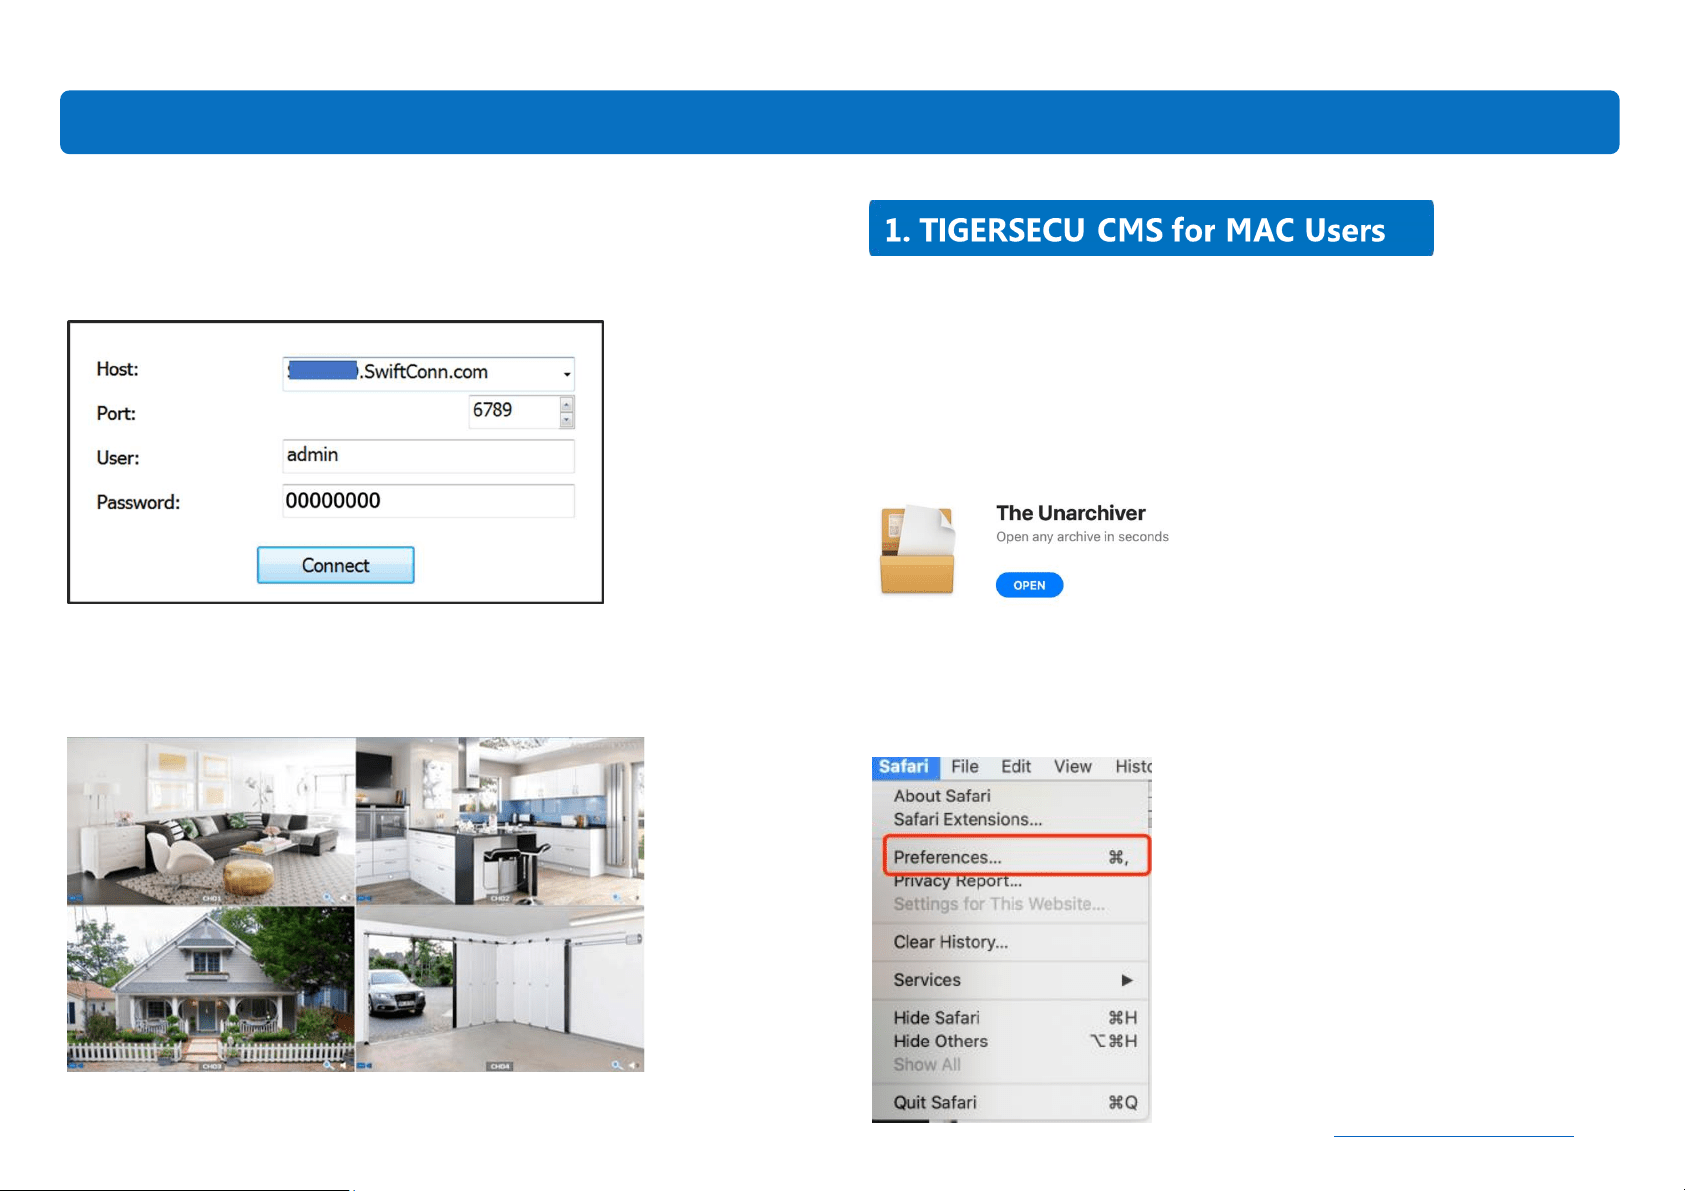Toggle the speaker icon on CH03

tap(343, 1066)
